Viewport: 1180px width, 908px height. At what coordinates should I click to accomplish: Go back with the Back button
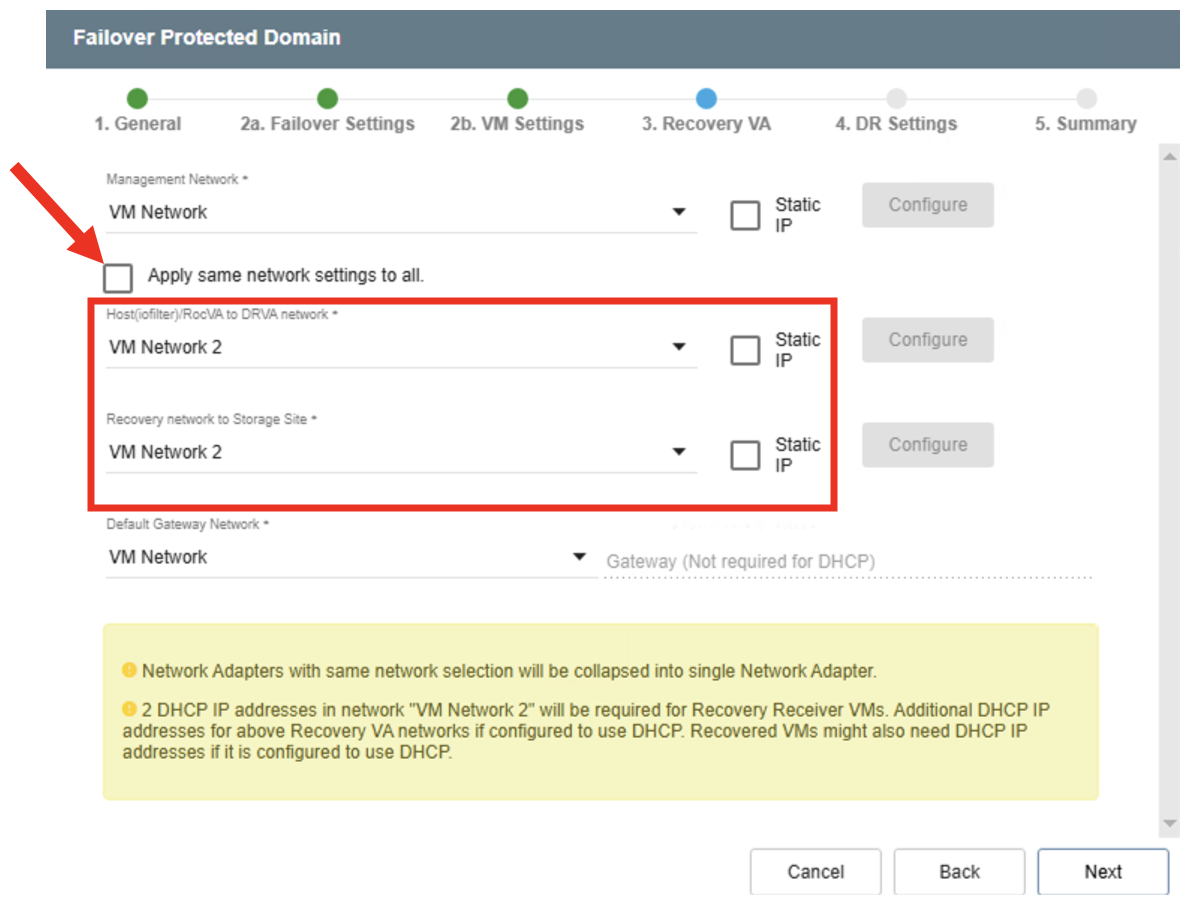click(959, 871)
